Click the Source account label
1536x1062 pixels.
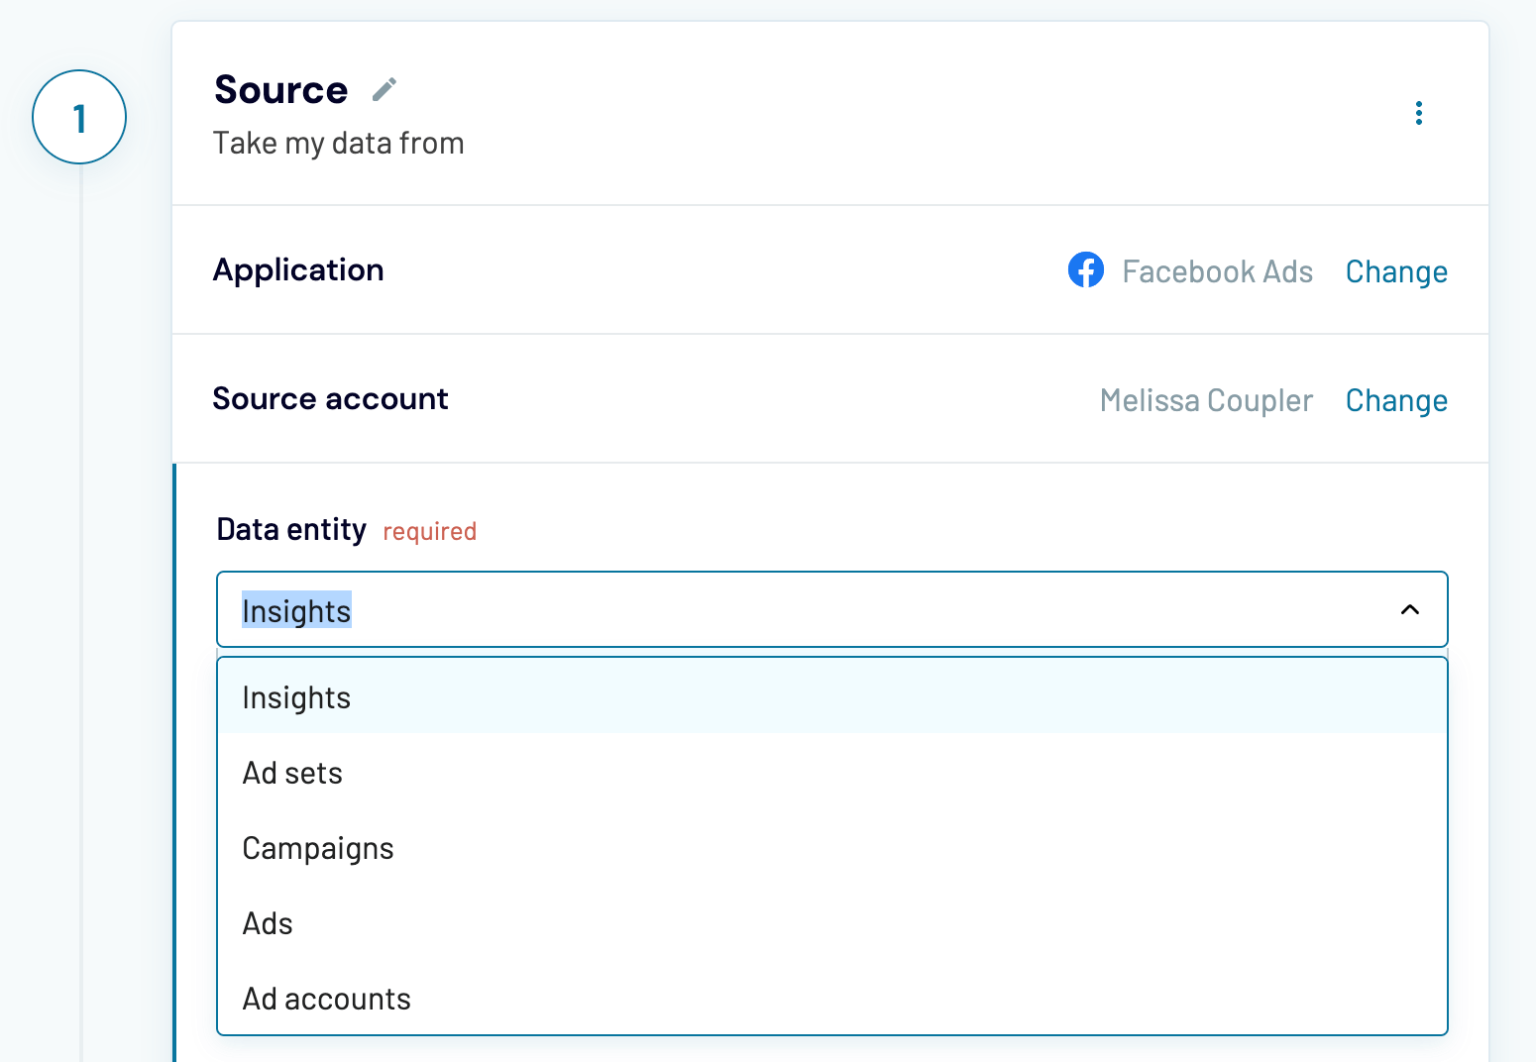pos(330,398)
